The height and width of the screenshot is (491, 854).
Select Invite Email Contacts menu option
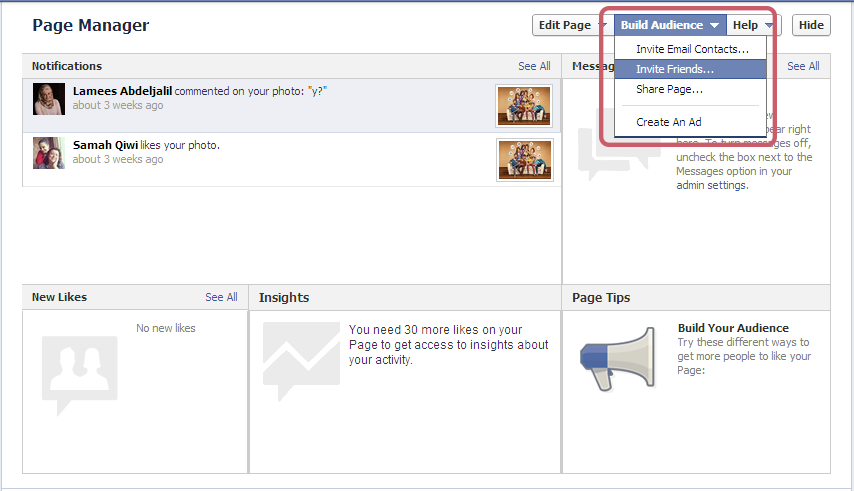tap(692, 49)
